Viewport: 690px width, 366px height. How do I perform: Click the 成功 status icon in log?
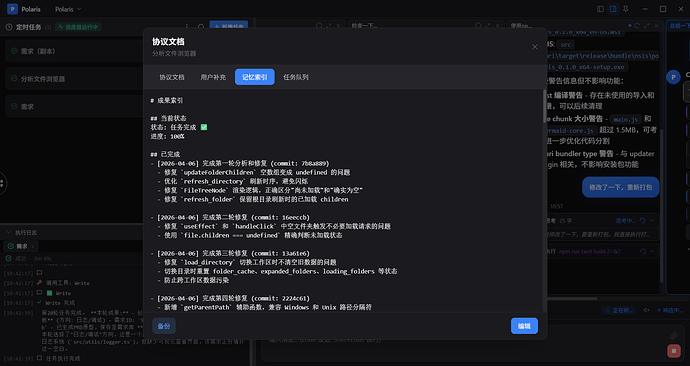[8, 258]
